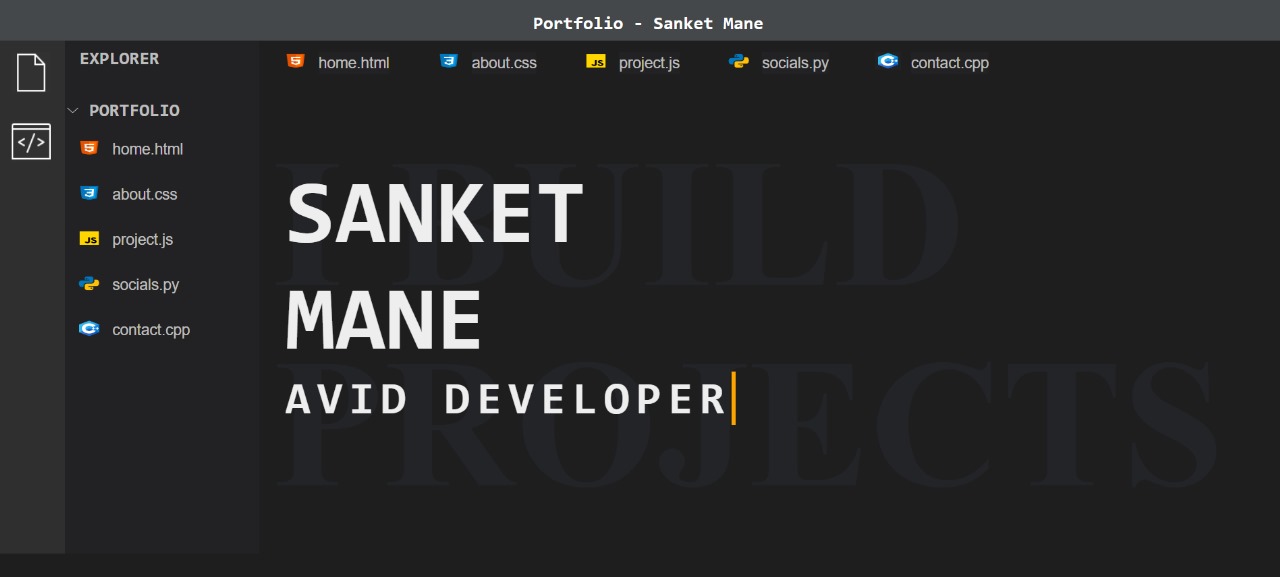
Task: Click the code editor icon in the activity bar
Action: click(x=31, y=141)
